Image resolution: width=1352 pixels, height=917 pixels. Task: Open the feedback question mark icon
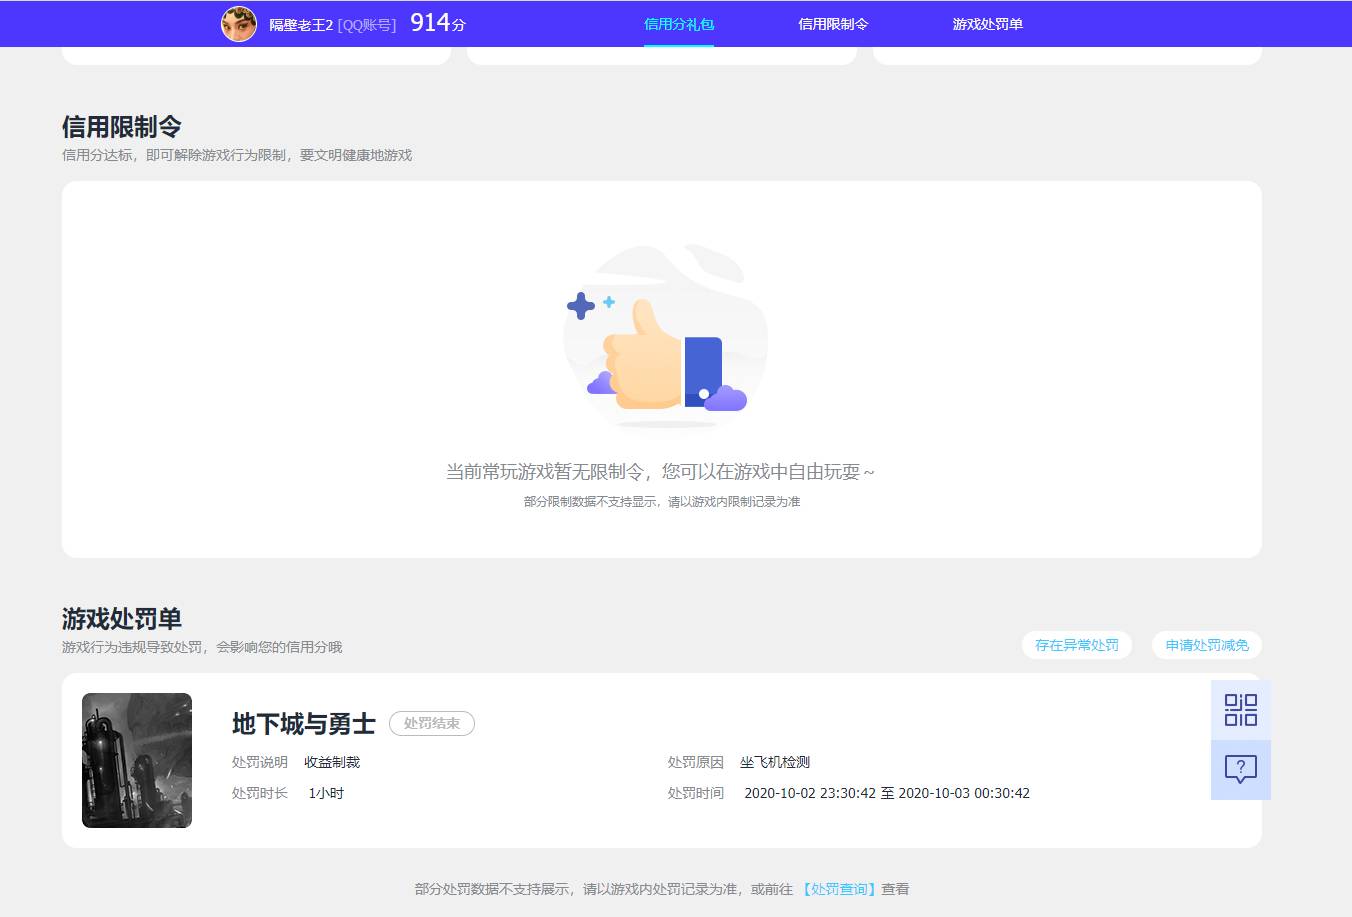click(x=1240, y=768)
